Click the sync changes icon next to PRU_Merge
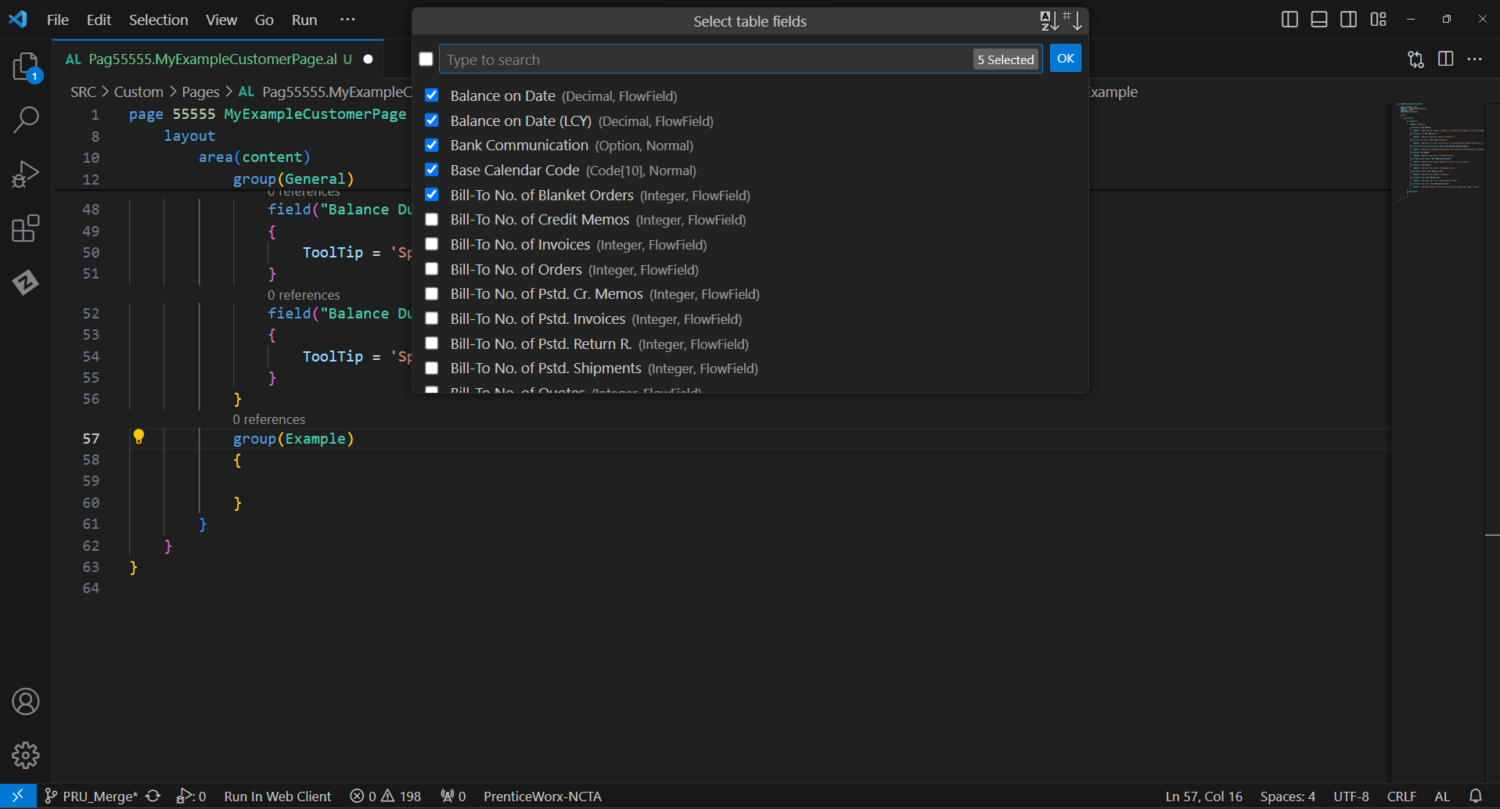This screenshot has height=809, width=1500. tap(152, 796)
